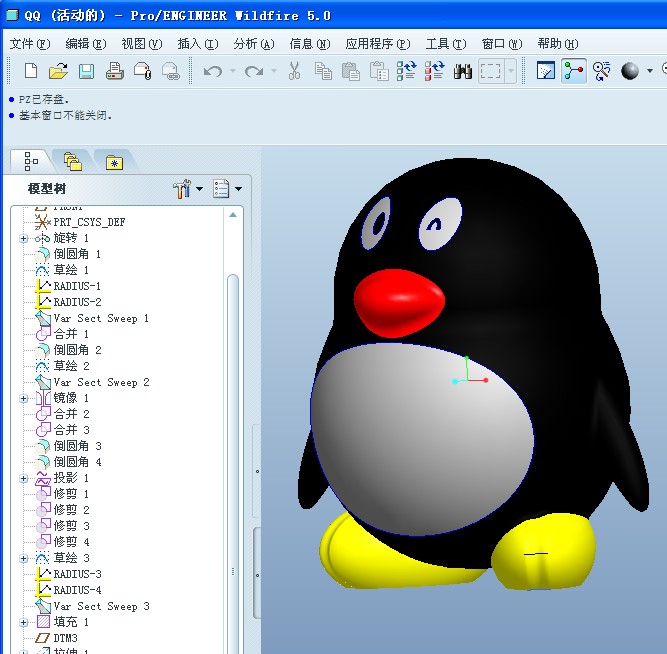Click the binoculars Find icon

[462, 71]
